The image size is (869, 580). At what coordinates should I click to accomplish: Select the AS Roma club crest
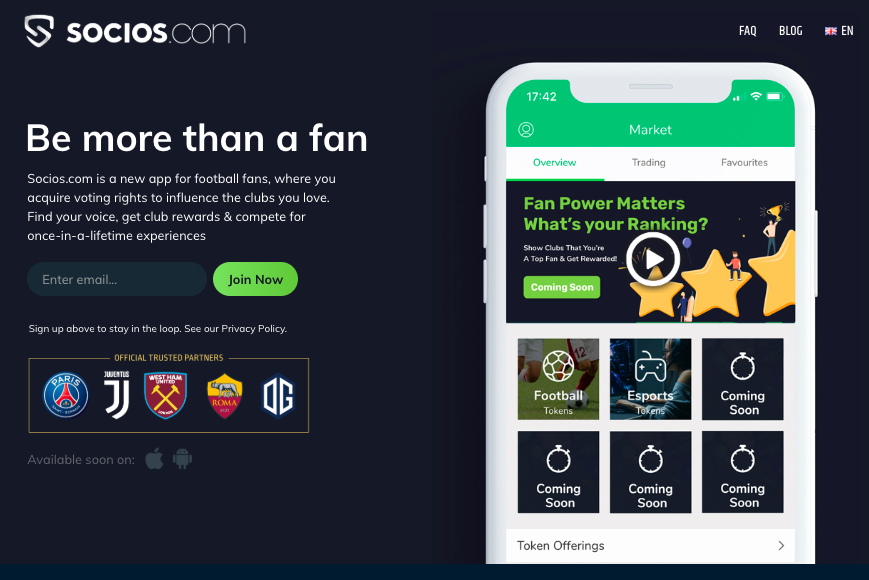pos(224,396)
